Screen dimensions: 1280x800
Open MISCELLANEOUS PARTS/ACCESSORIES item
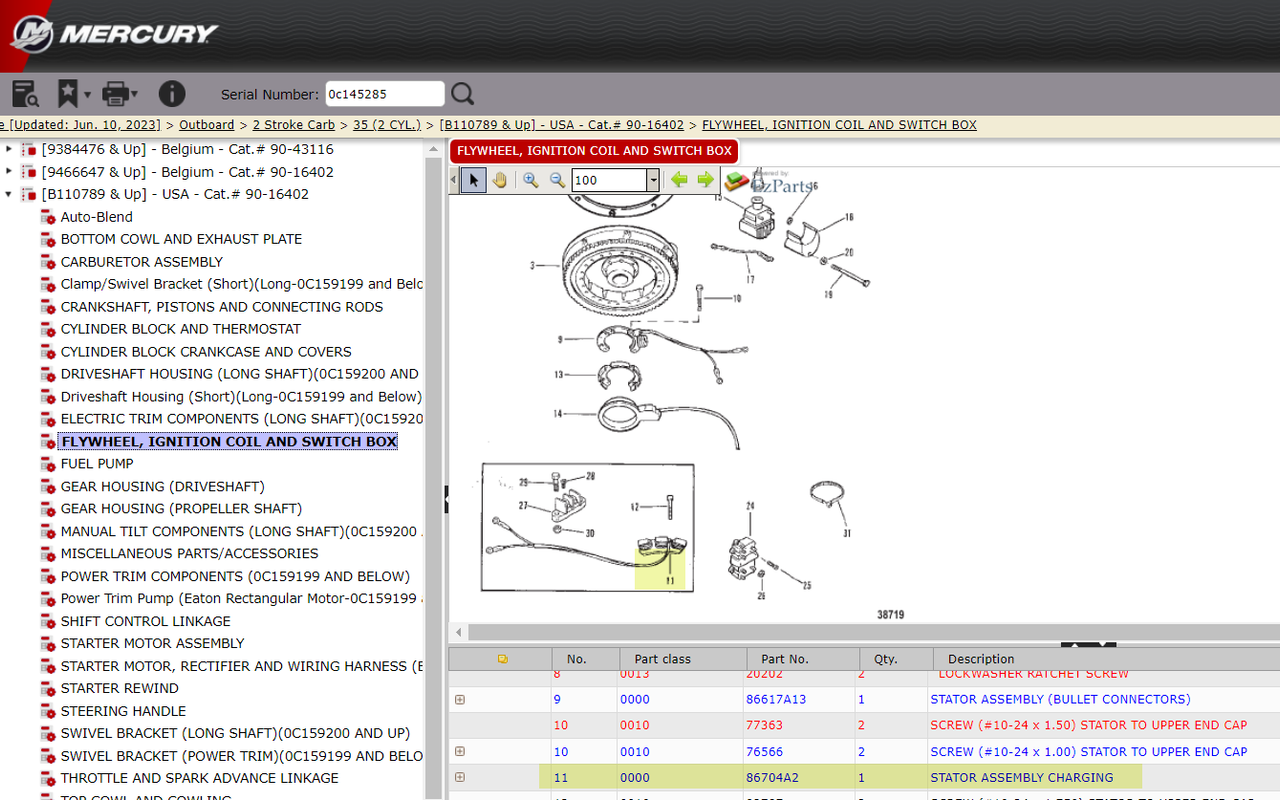pos(190,553)
